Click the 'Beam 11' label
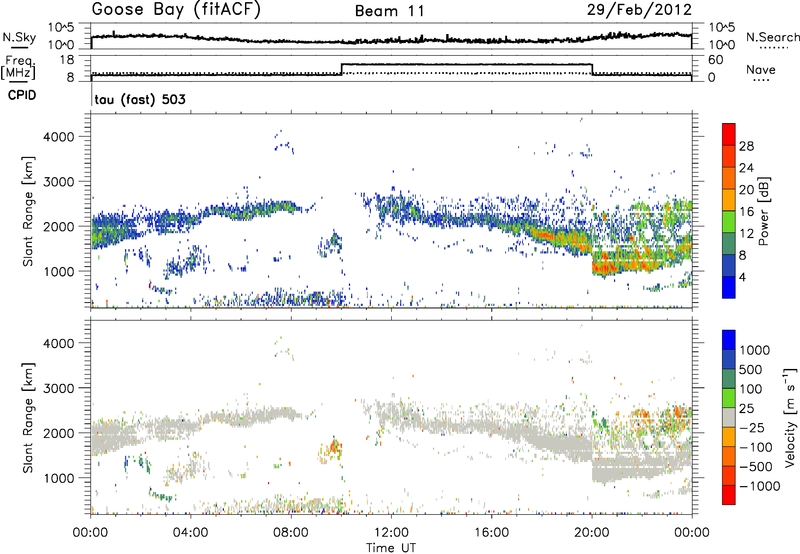This screenshot has height=554, width=800. (390, 11)
